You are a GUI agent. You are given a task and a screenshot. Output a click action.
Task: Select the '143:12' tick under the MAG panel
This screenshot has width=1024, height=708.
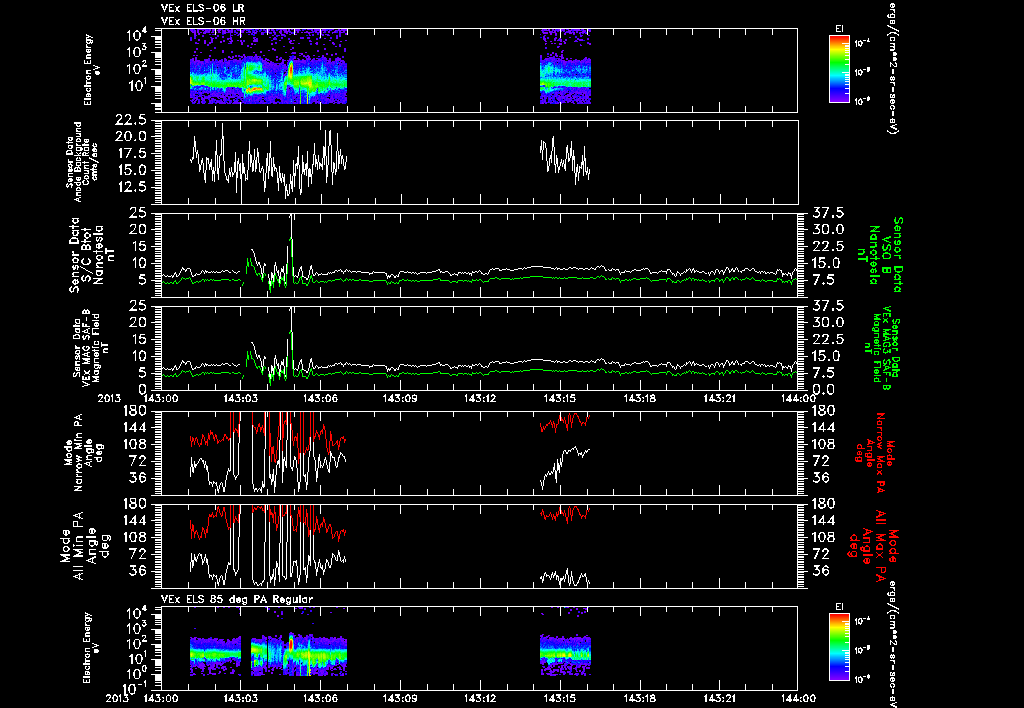(480, 398)
